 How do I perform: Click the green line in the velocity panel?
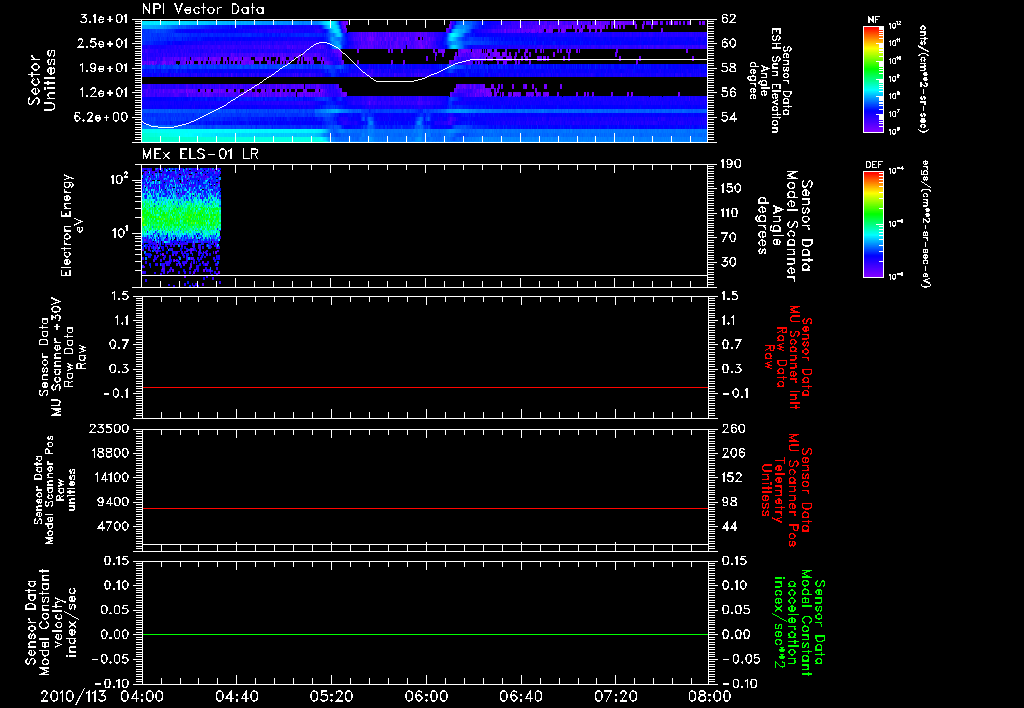tap(424, 634)
